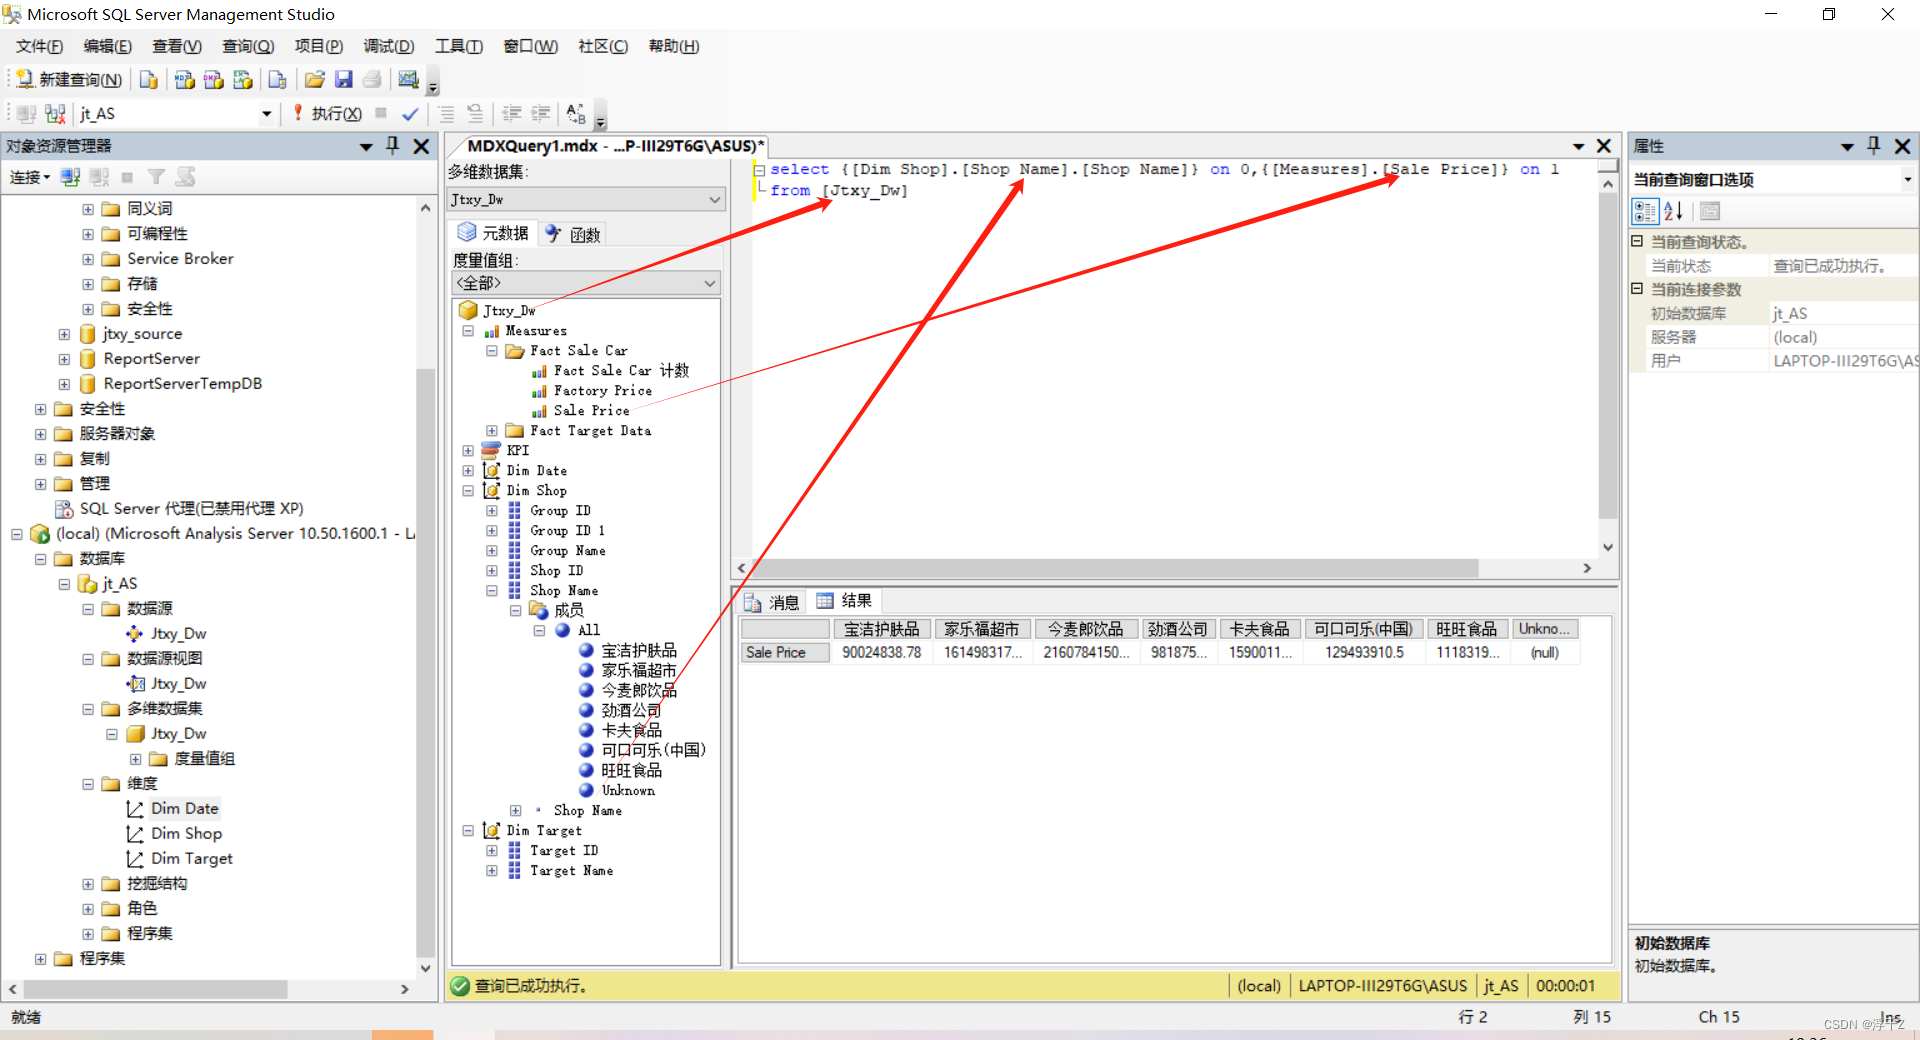The height and width of the screenshot is (1040, 1920).
Task: Expand the Group Name attribute
Action: [492, 551]
